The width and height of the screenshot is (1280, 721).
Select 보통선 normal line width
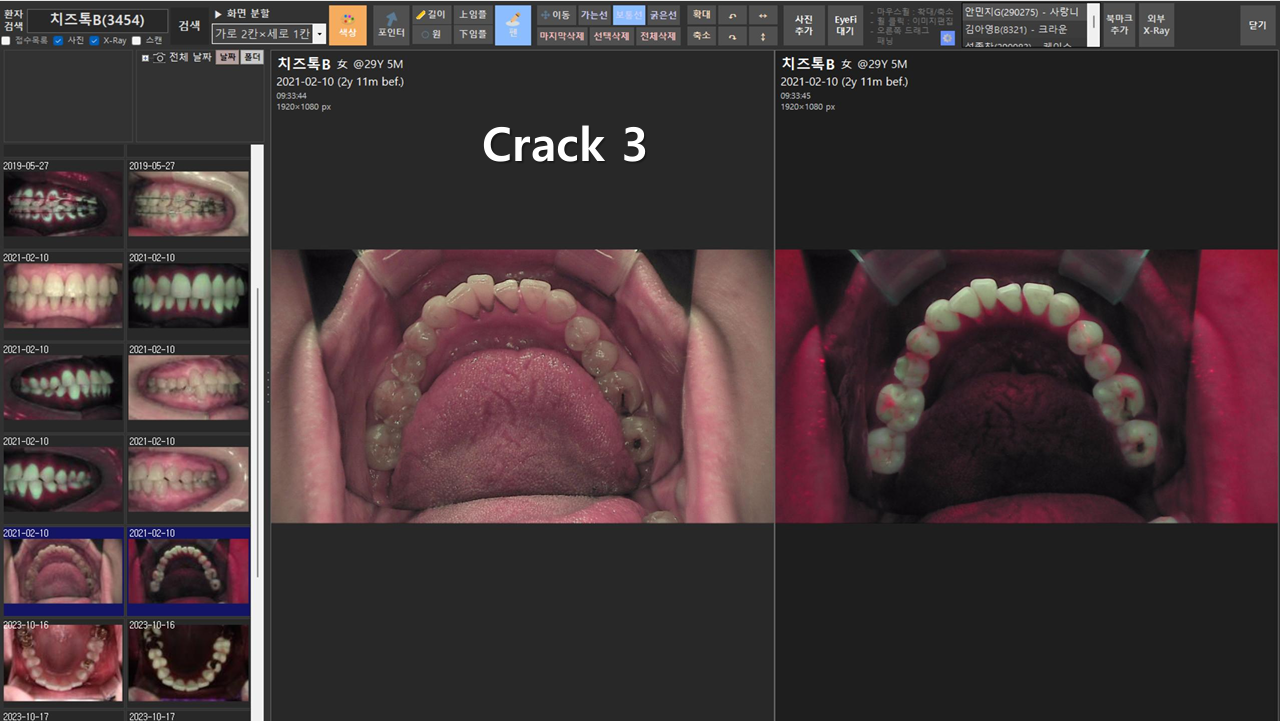point(629,15)
